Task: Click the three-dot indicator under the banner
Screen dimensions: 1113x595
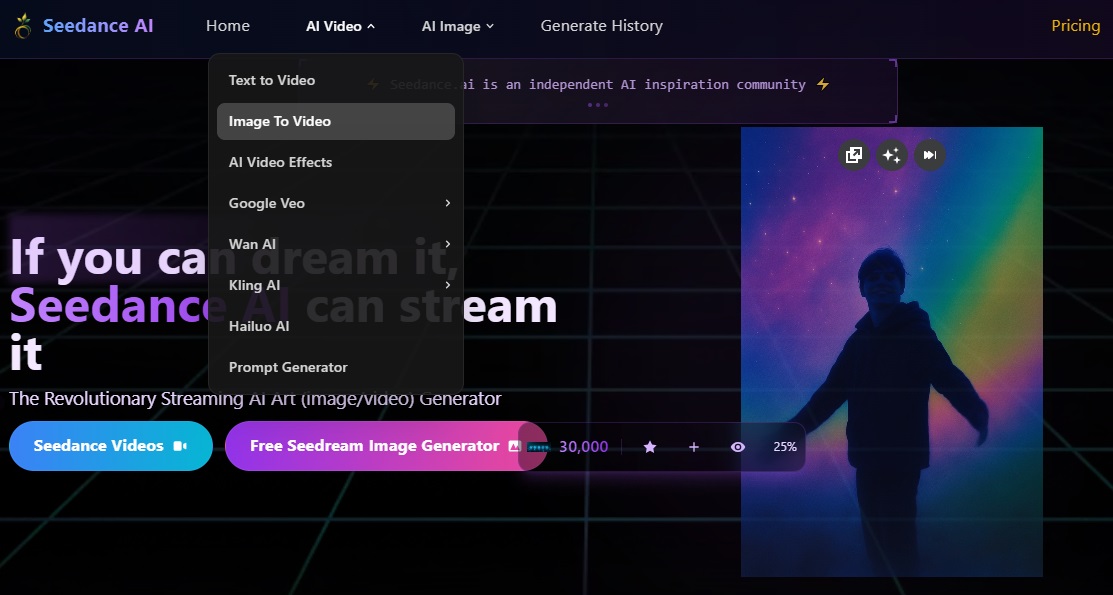Action: [x=597, y=105]
